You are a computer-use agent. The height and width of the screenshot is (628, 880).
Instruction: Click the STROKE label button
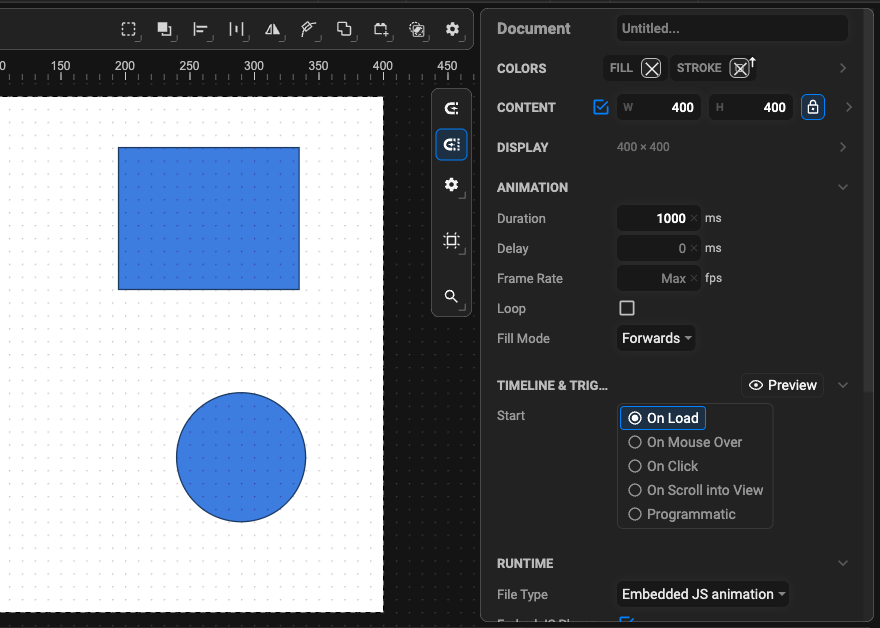coord(699,68)
